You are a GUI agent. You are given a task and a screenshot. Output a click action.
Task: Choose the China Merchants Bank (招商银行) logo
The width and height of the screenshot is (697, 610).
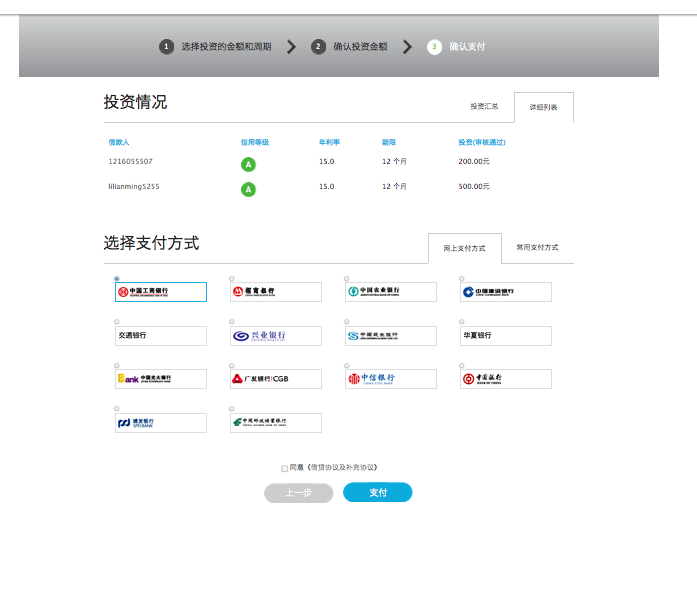275,292
